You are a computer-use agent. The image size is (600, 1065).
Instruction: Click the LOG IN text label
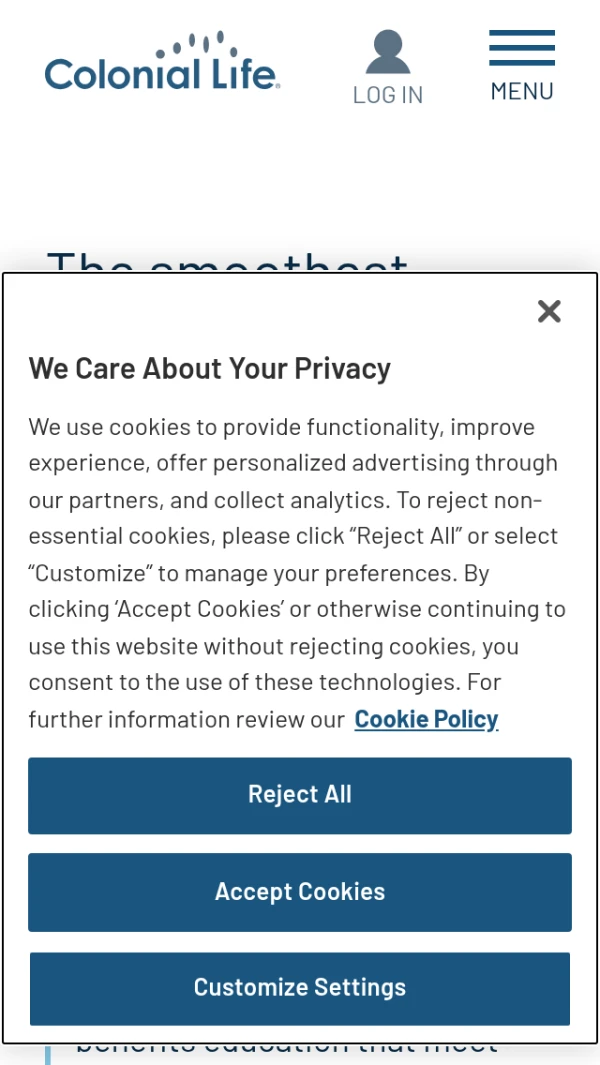coord(387,95)
